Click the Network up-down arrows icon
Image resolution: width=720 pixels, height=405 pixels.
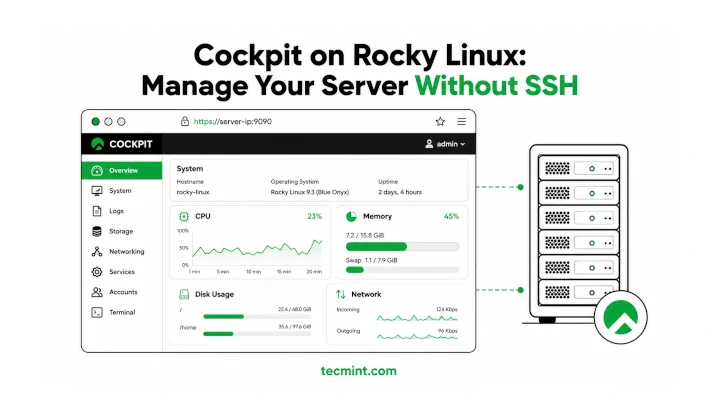point(341,294)
